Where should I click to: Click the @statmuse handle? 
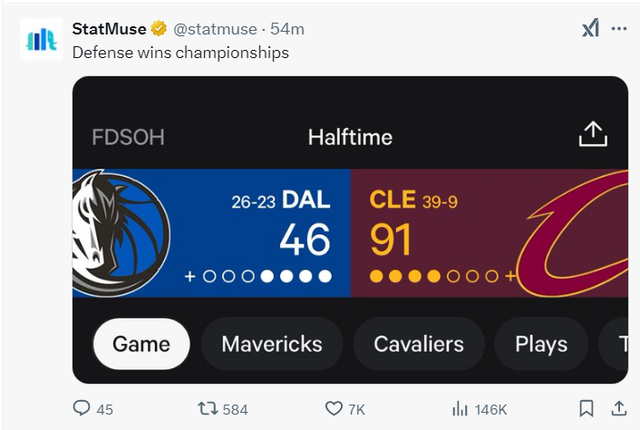(x=215, y=29)
